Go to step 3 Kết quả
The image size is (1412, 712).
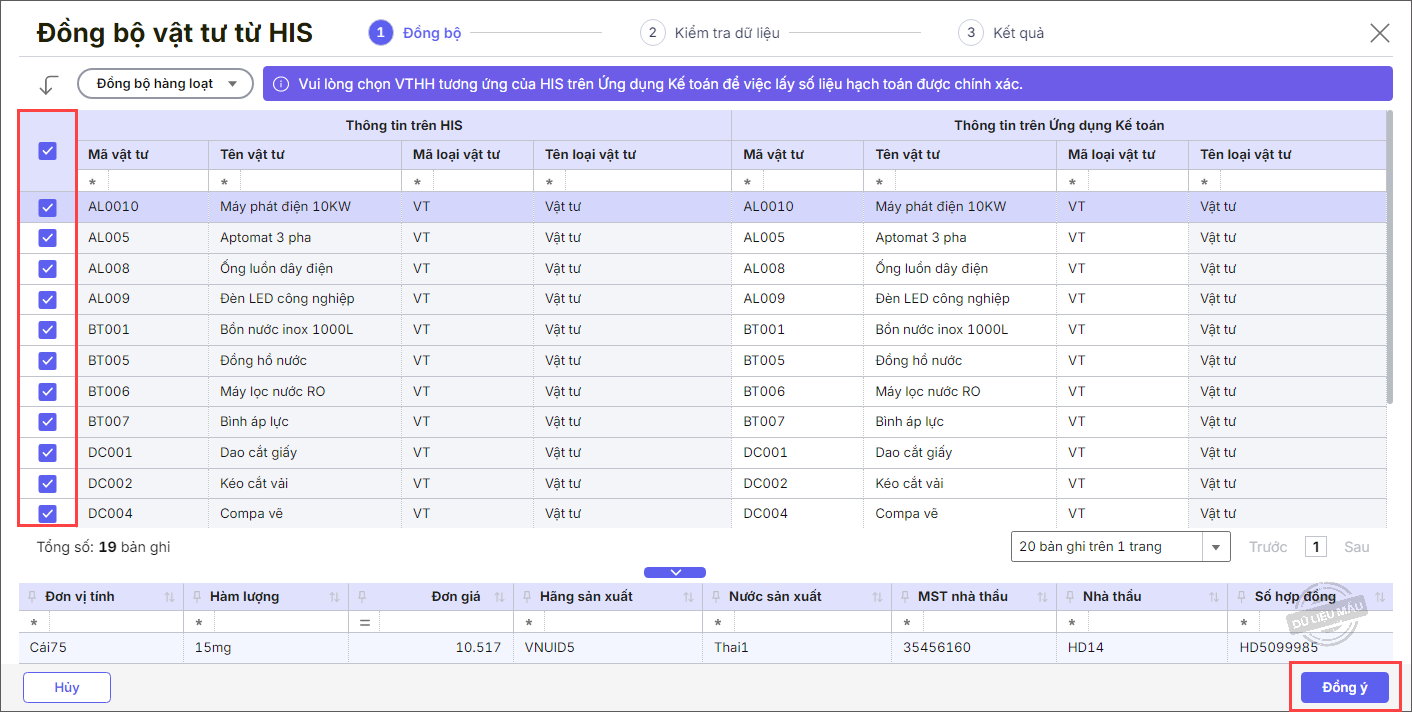[1002, 33]
